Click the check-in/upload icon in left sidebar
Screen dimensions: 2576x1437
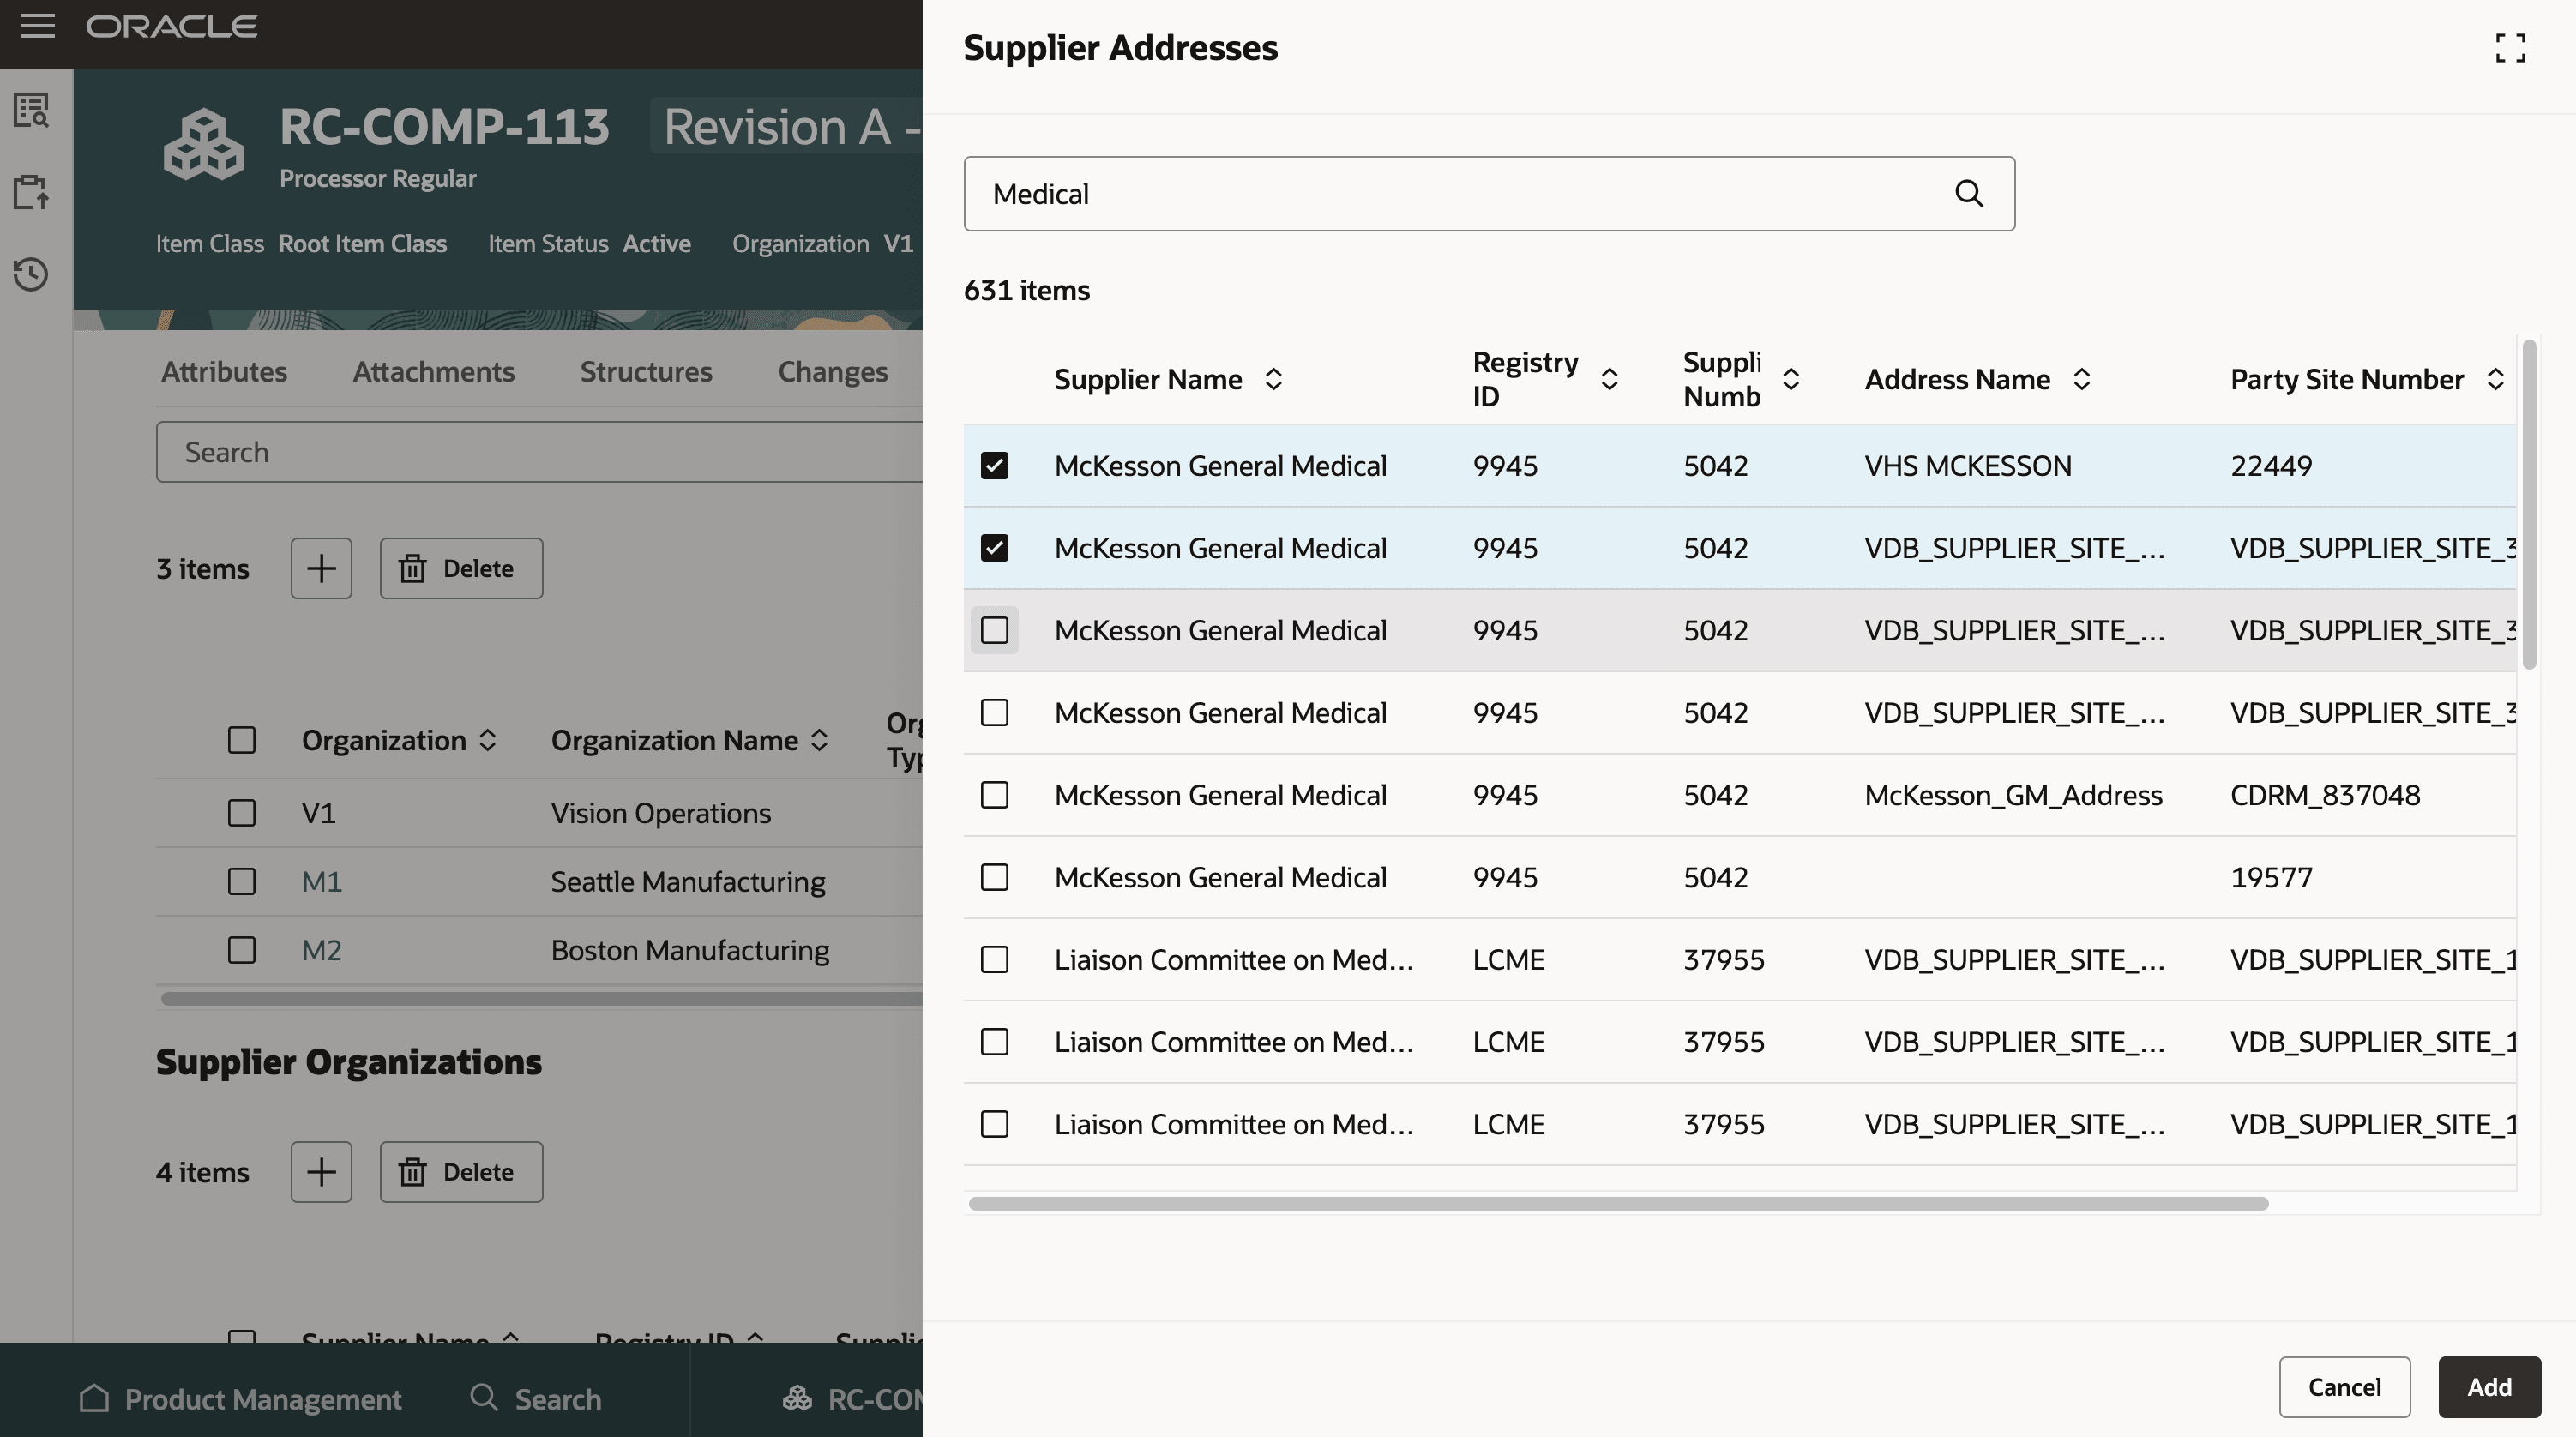click(31, 192)
